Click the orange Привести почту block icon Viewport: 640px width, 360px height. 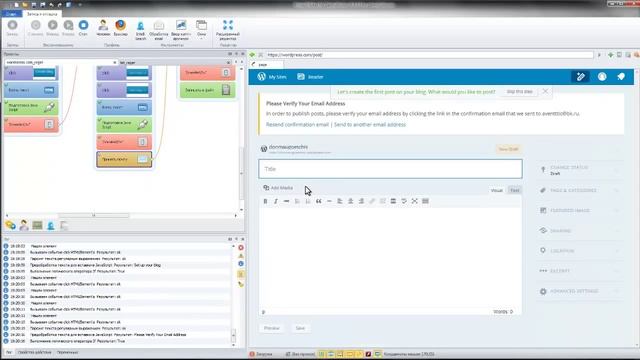pyautogui.click(x=142, y=159)
